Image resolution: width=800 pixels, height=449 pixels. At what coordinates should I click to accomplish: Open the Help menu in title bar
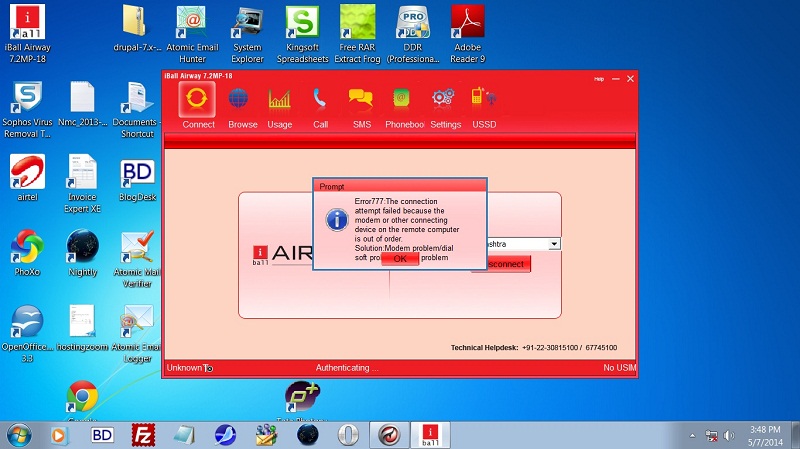[x=599, y=79]
